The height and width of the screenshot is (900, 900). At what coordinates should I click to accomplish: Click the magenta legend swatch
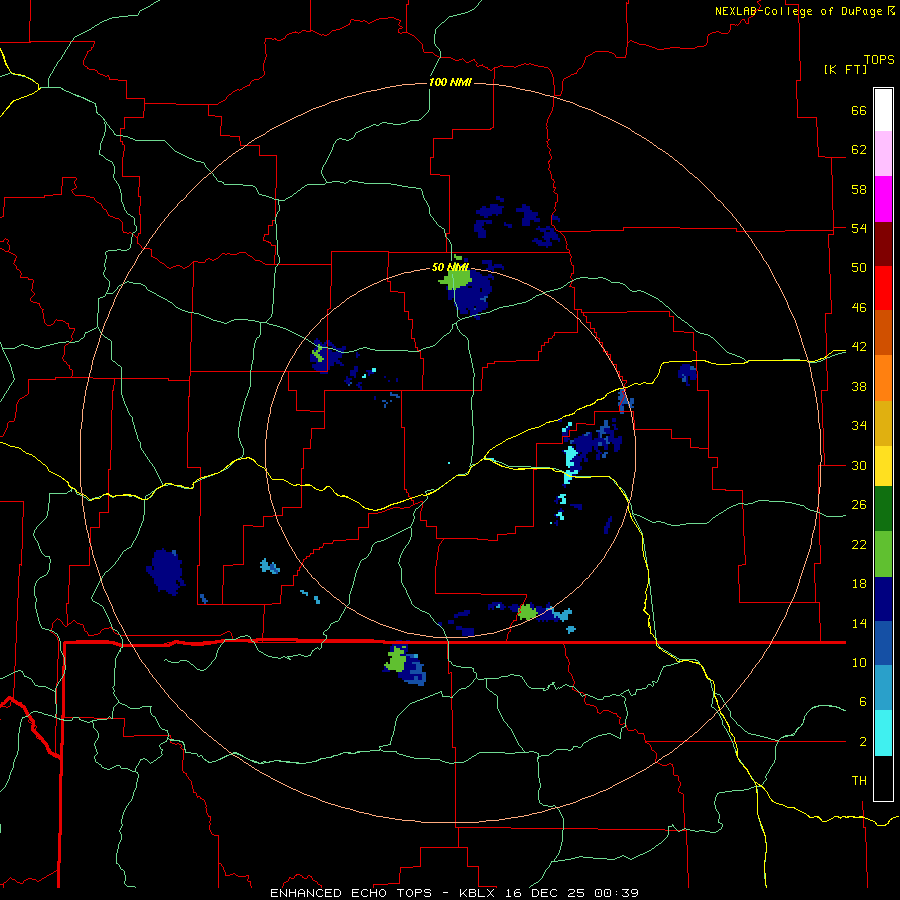(x=883, y=199)
